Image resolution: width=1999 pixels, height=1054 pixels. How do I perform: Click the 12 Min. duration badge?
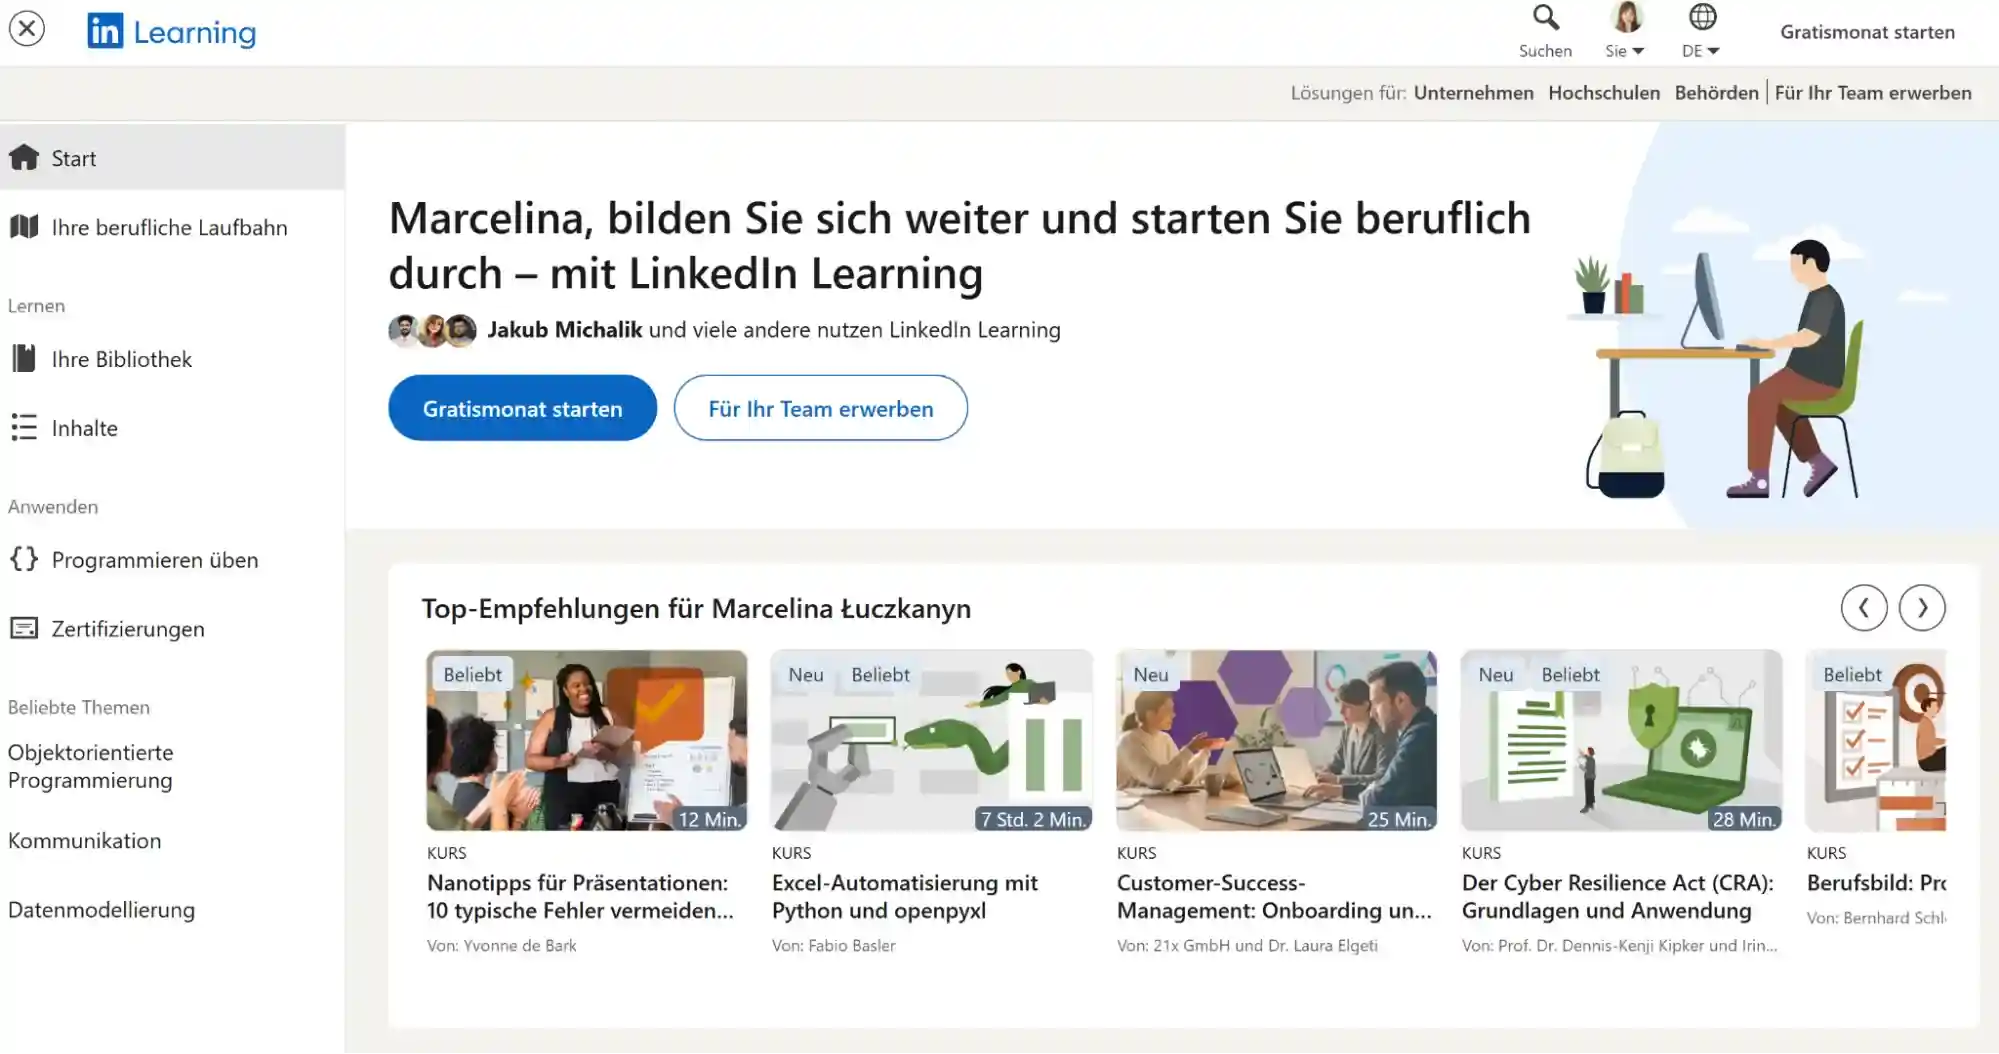tap(710, 819)
